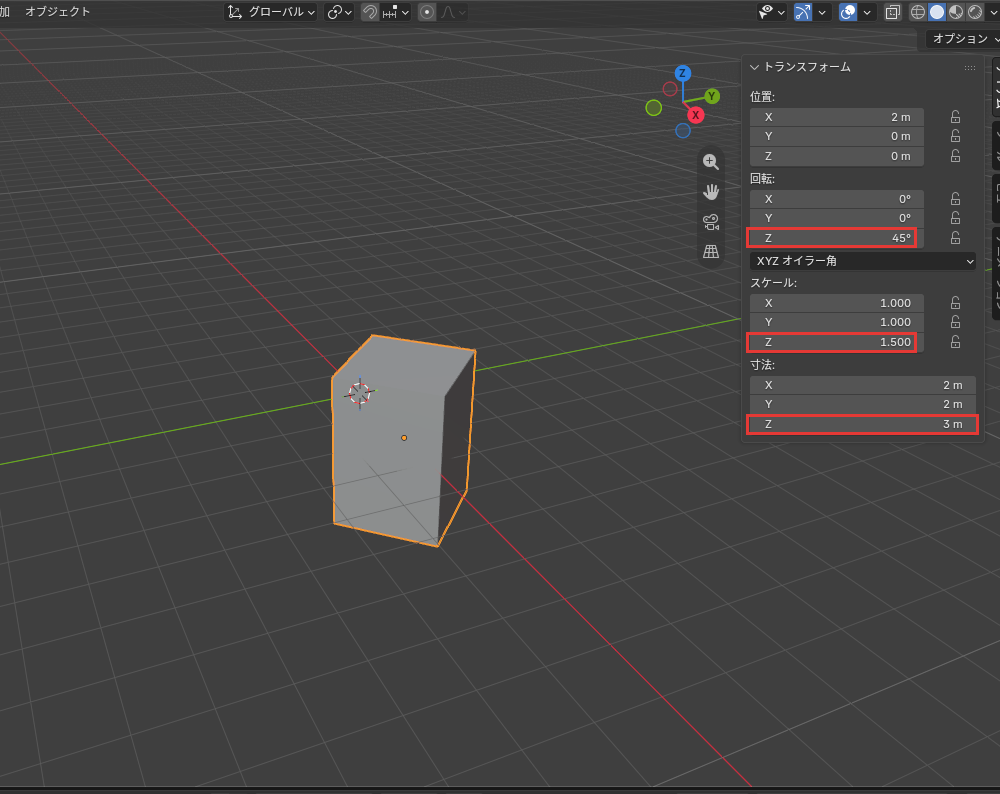Toggle the camera view icon
The width and height of the screenshot is (1000, 794).
coord(710,222)
